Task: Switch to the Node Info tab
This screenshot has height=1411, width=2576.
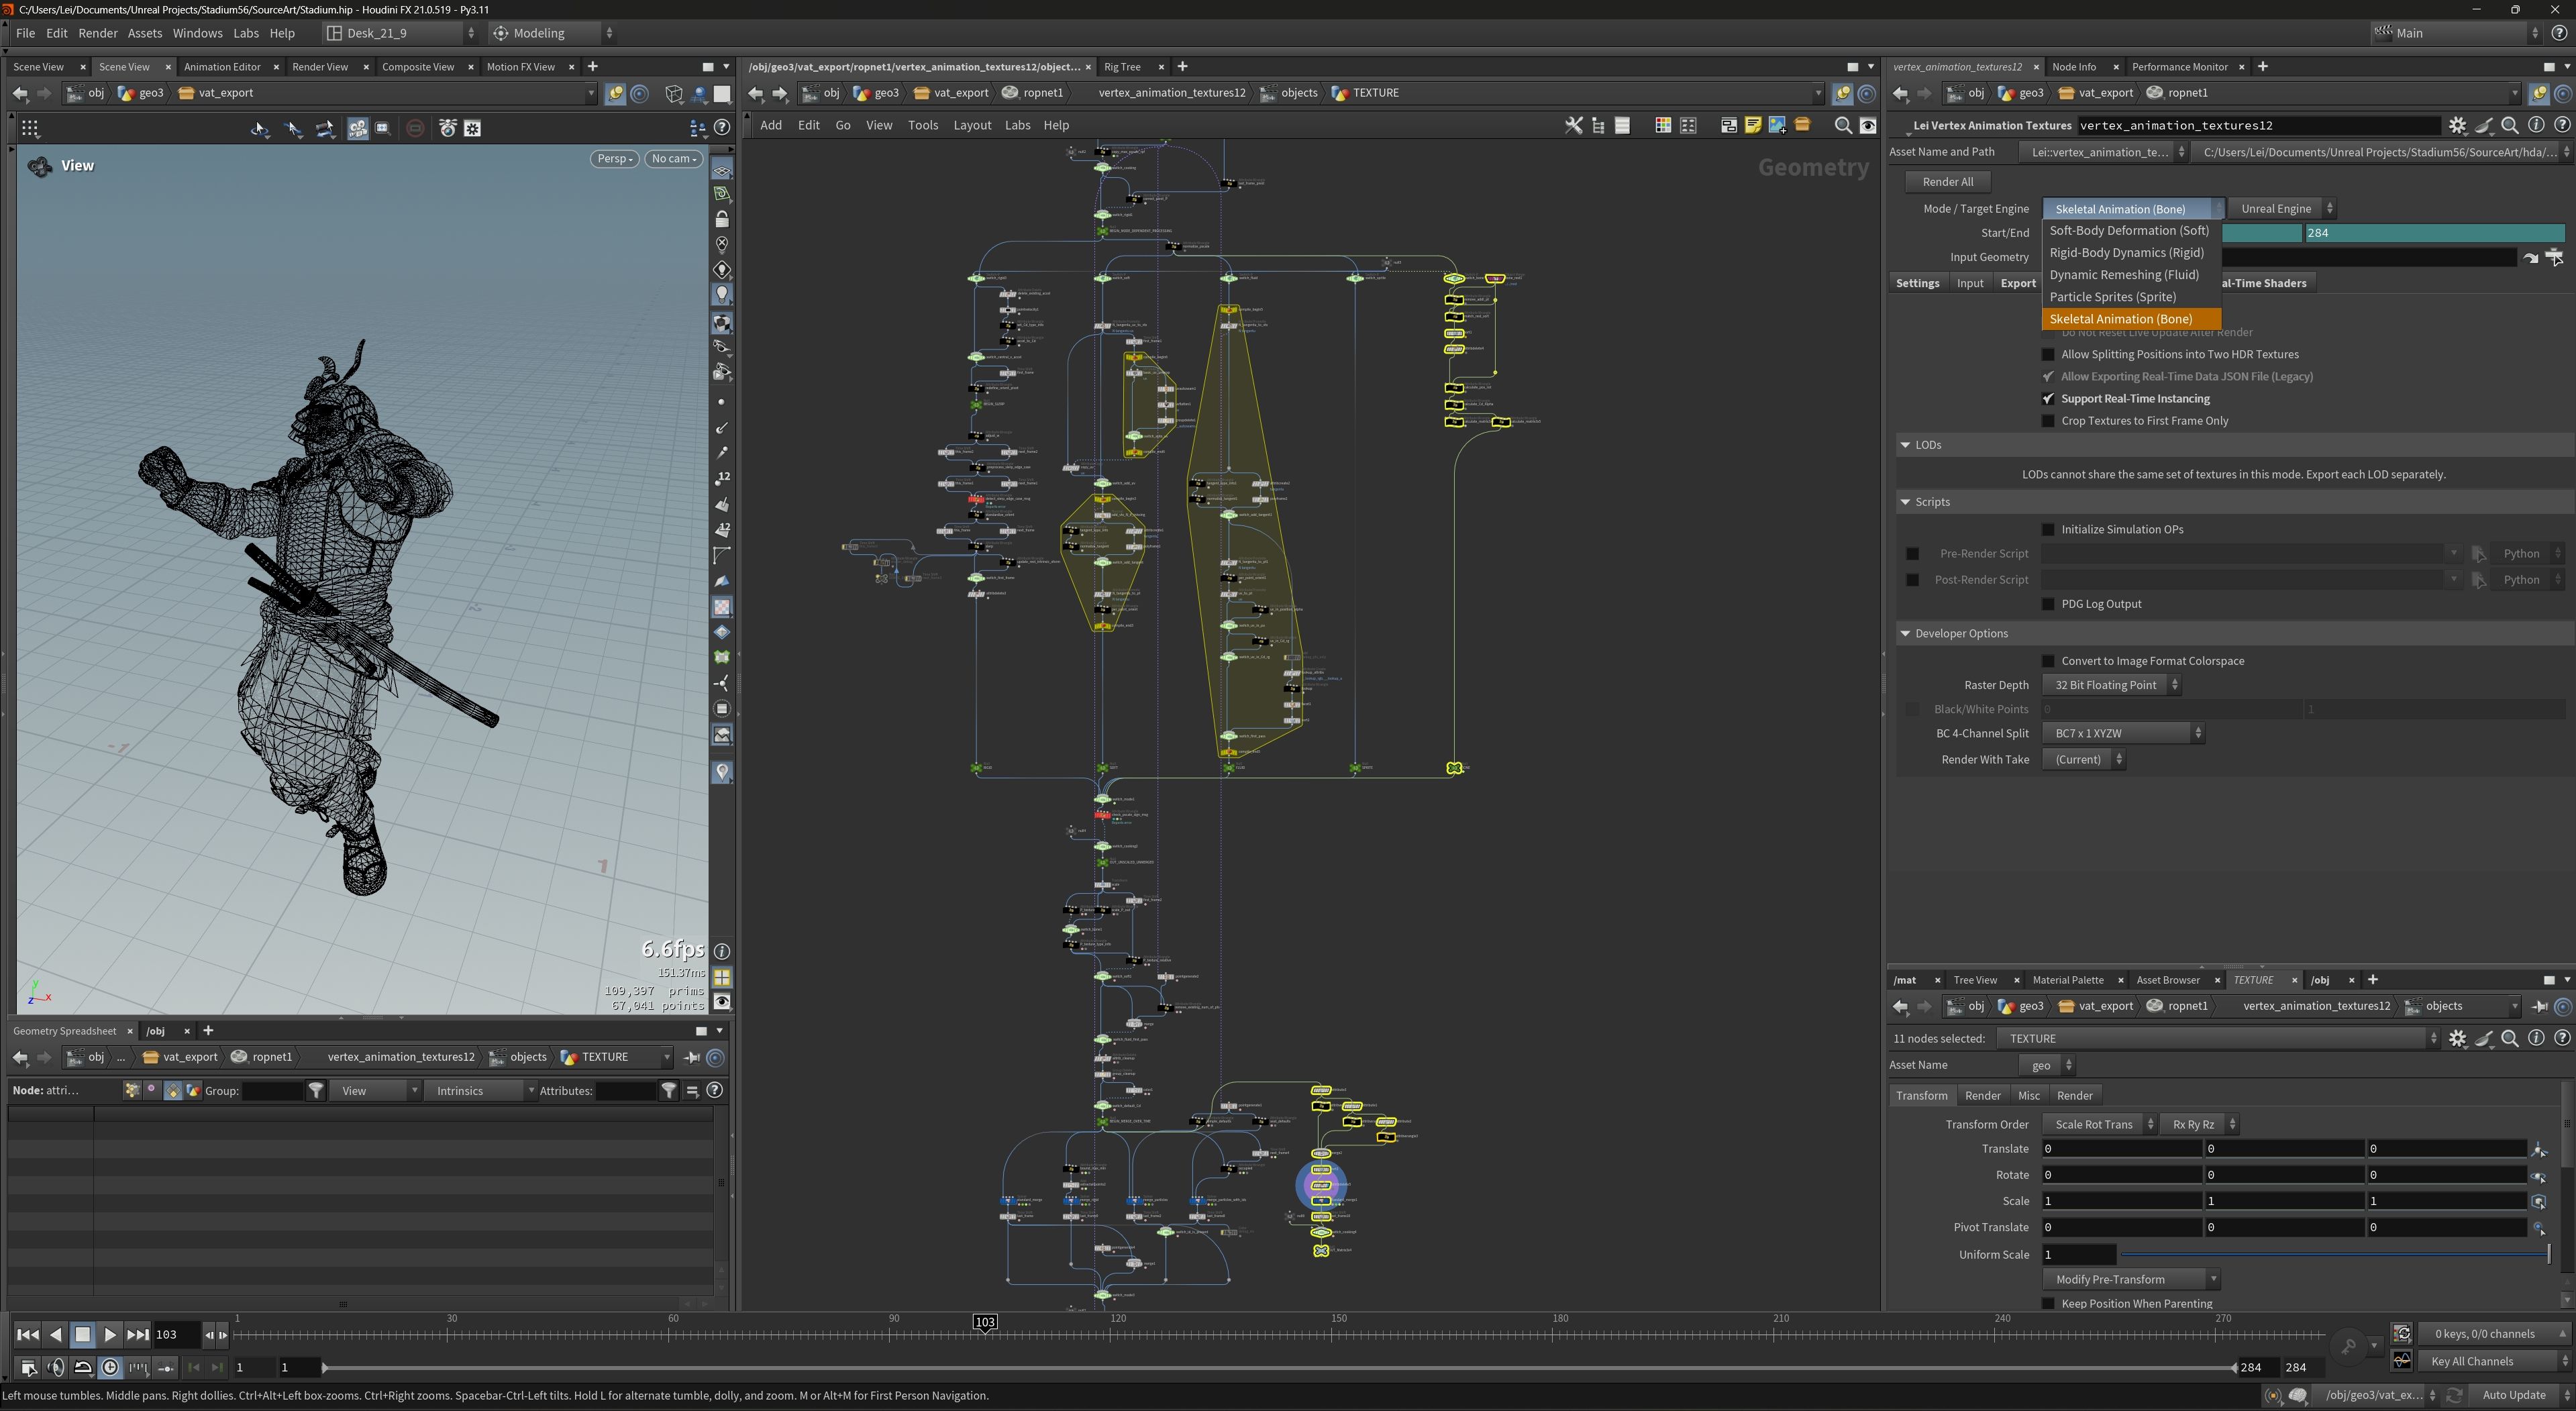Action: click(x=2073, y=67)
